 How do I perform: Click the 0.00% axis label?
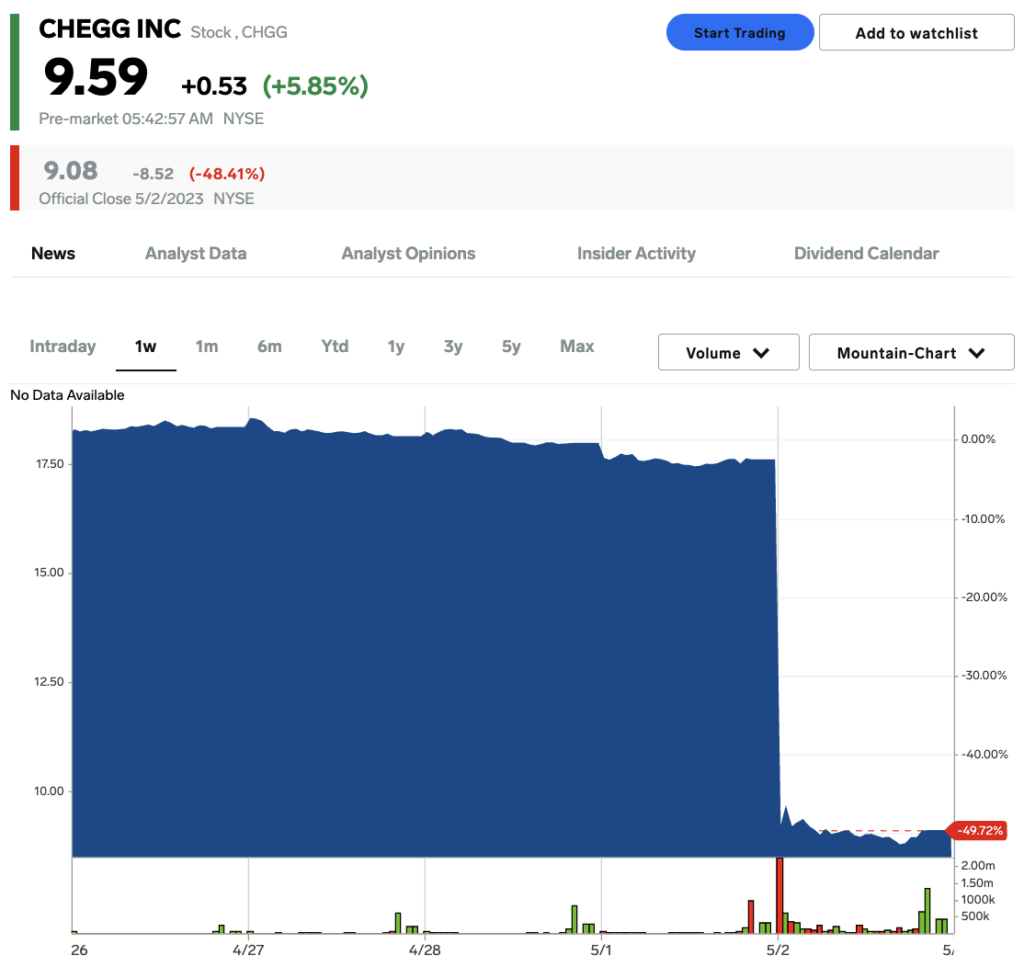click(x=978, y=439)
